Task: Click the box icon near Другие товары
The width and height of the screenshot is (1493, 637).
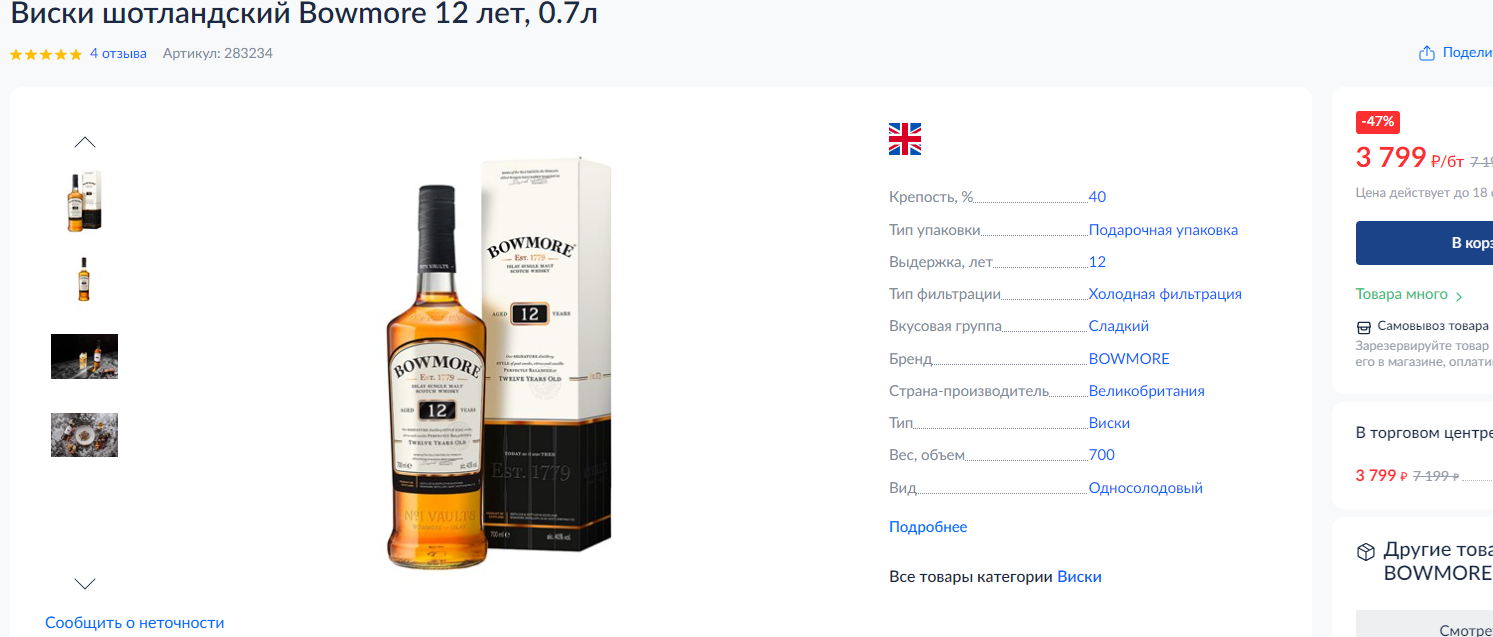Action: point(1366,552)
